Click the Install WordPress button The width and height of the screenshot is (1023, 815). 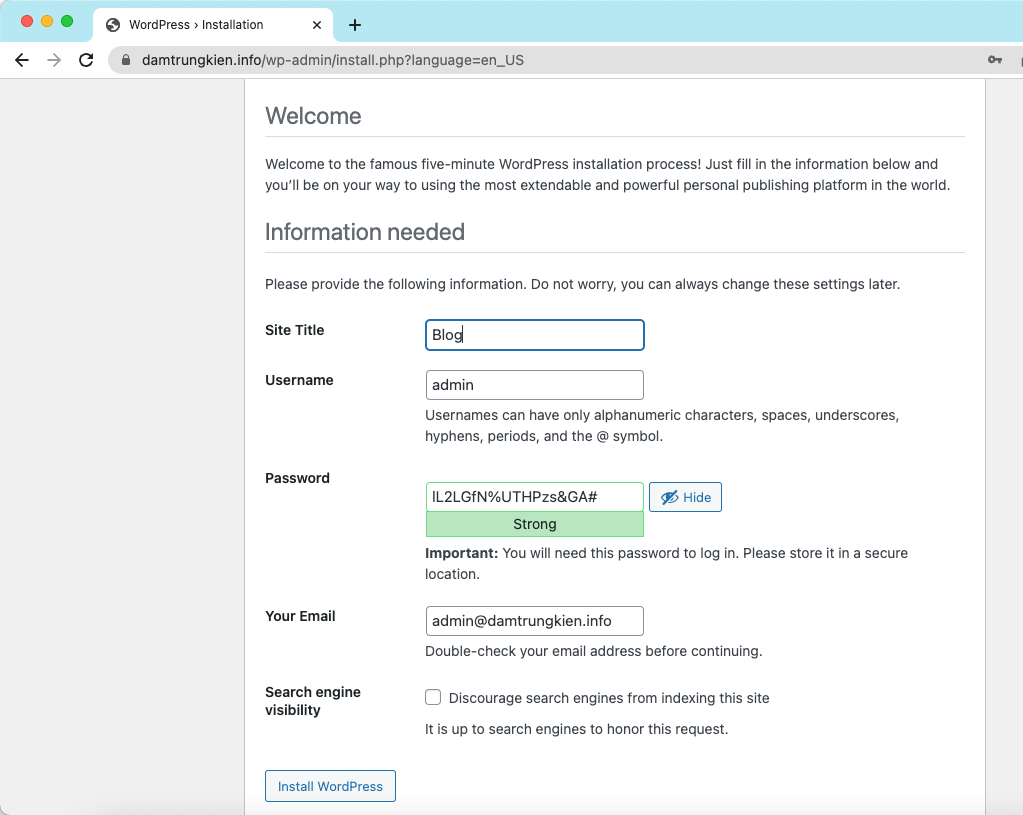330,786
